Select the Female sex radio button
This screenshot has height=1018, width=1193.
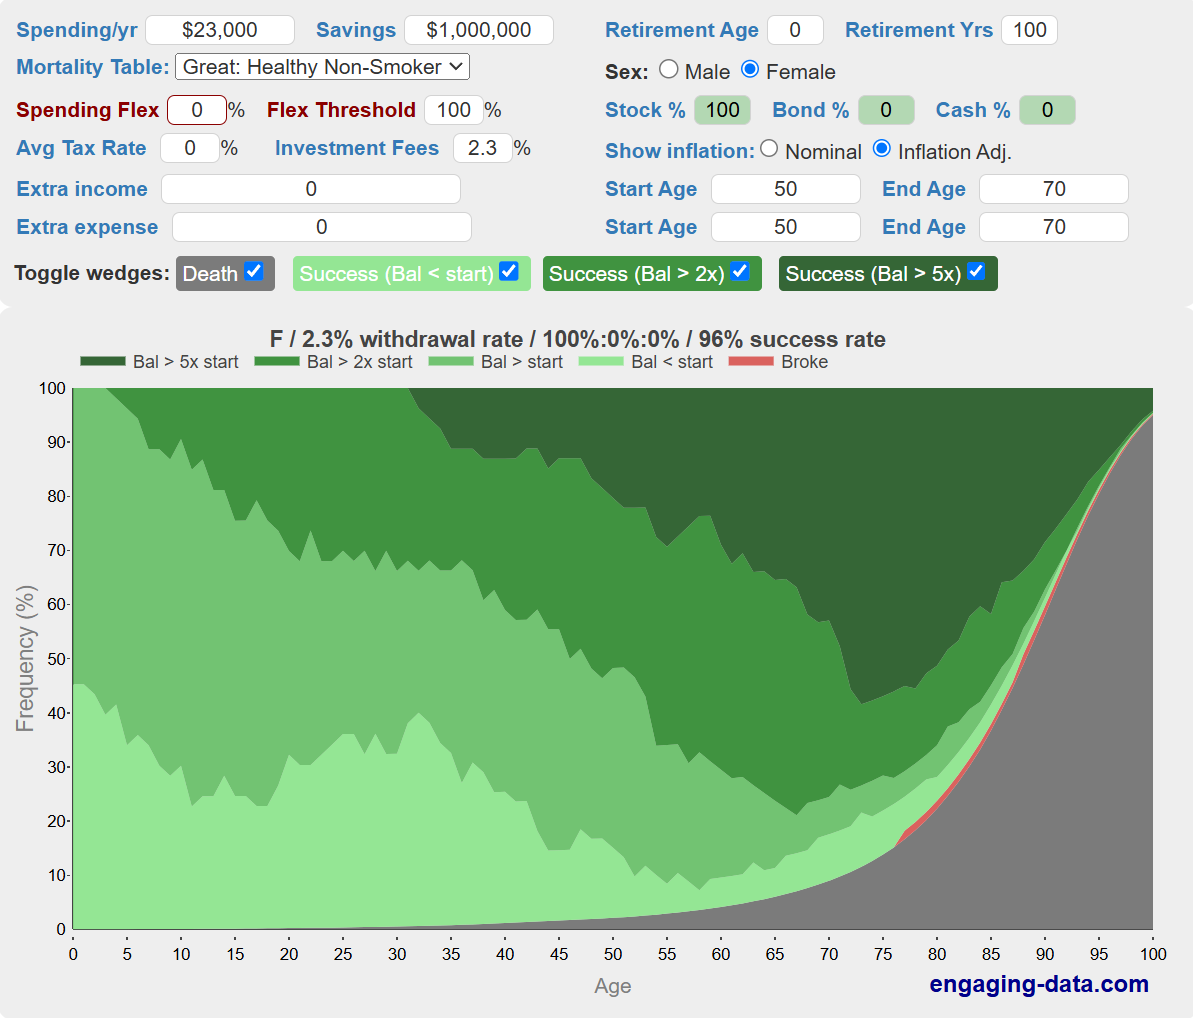click(x=750, y=70)
